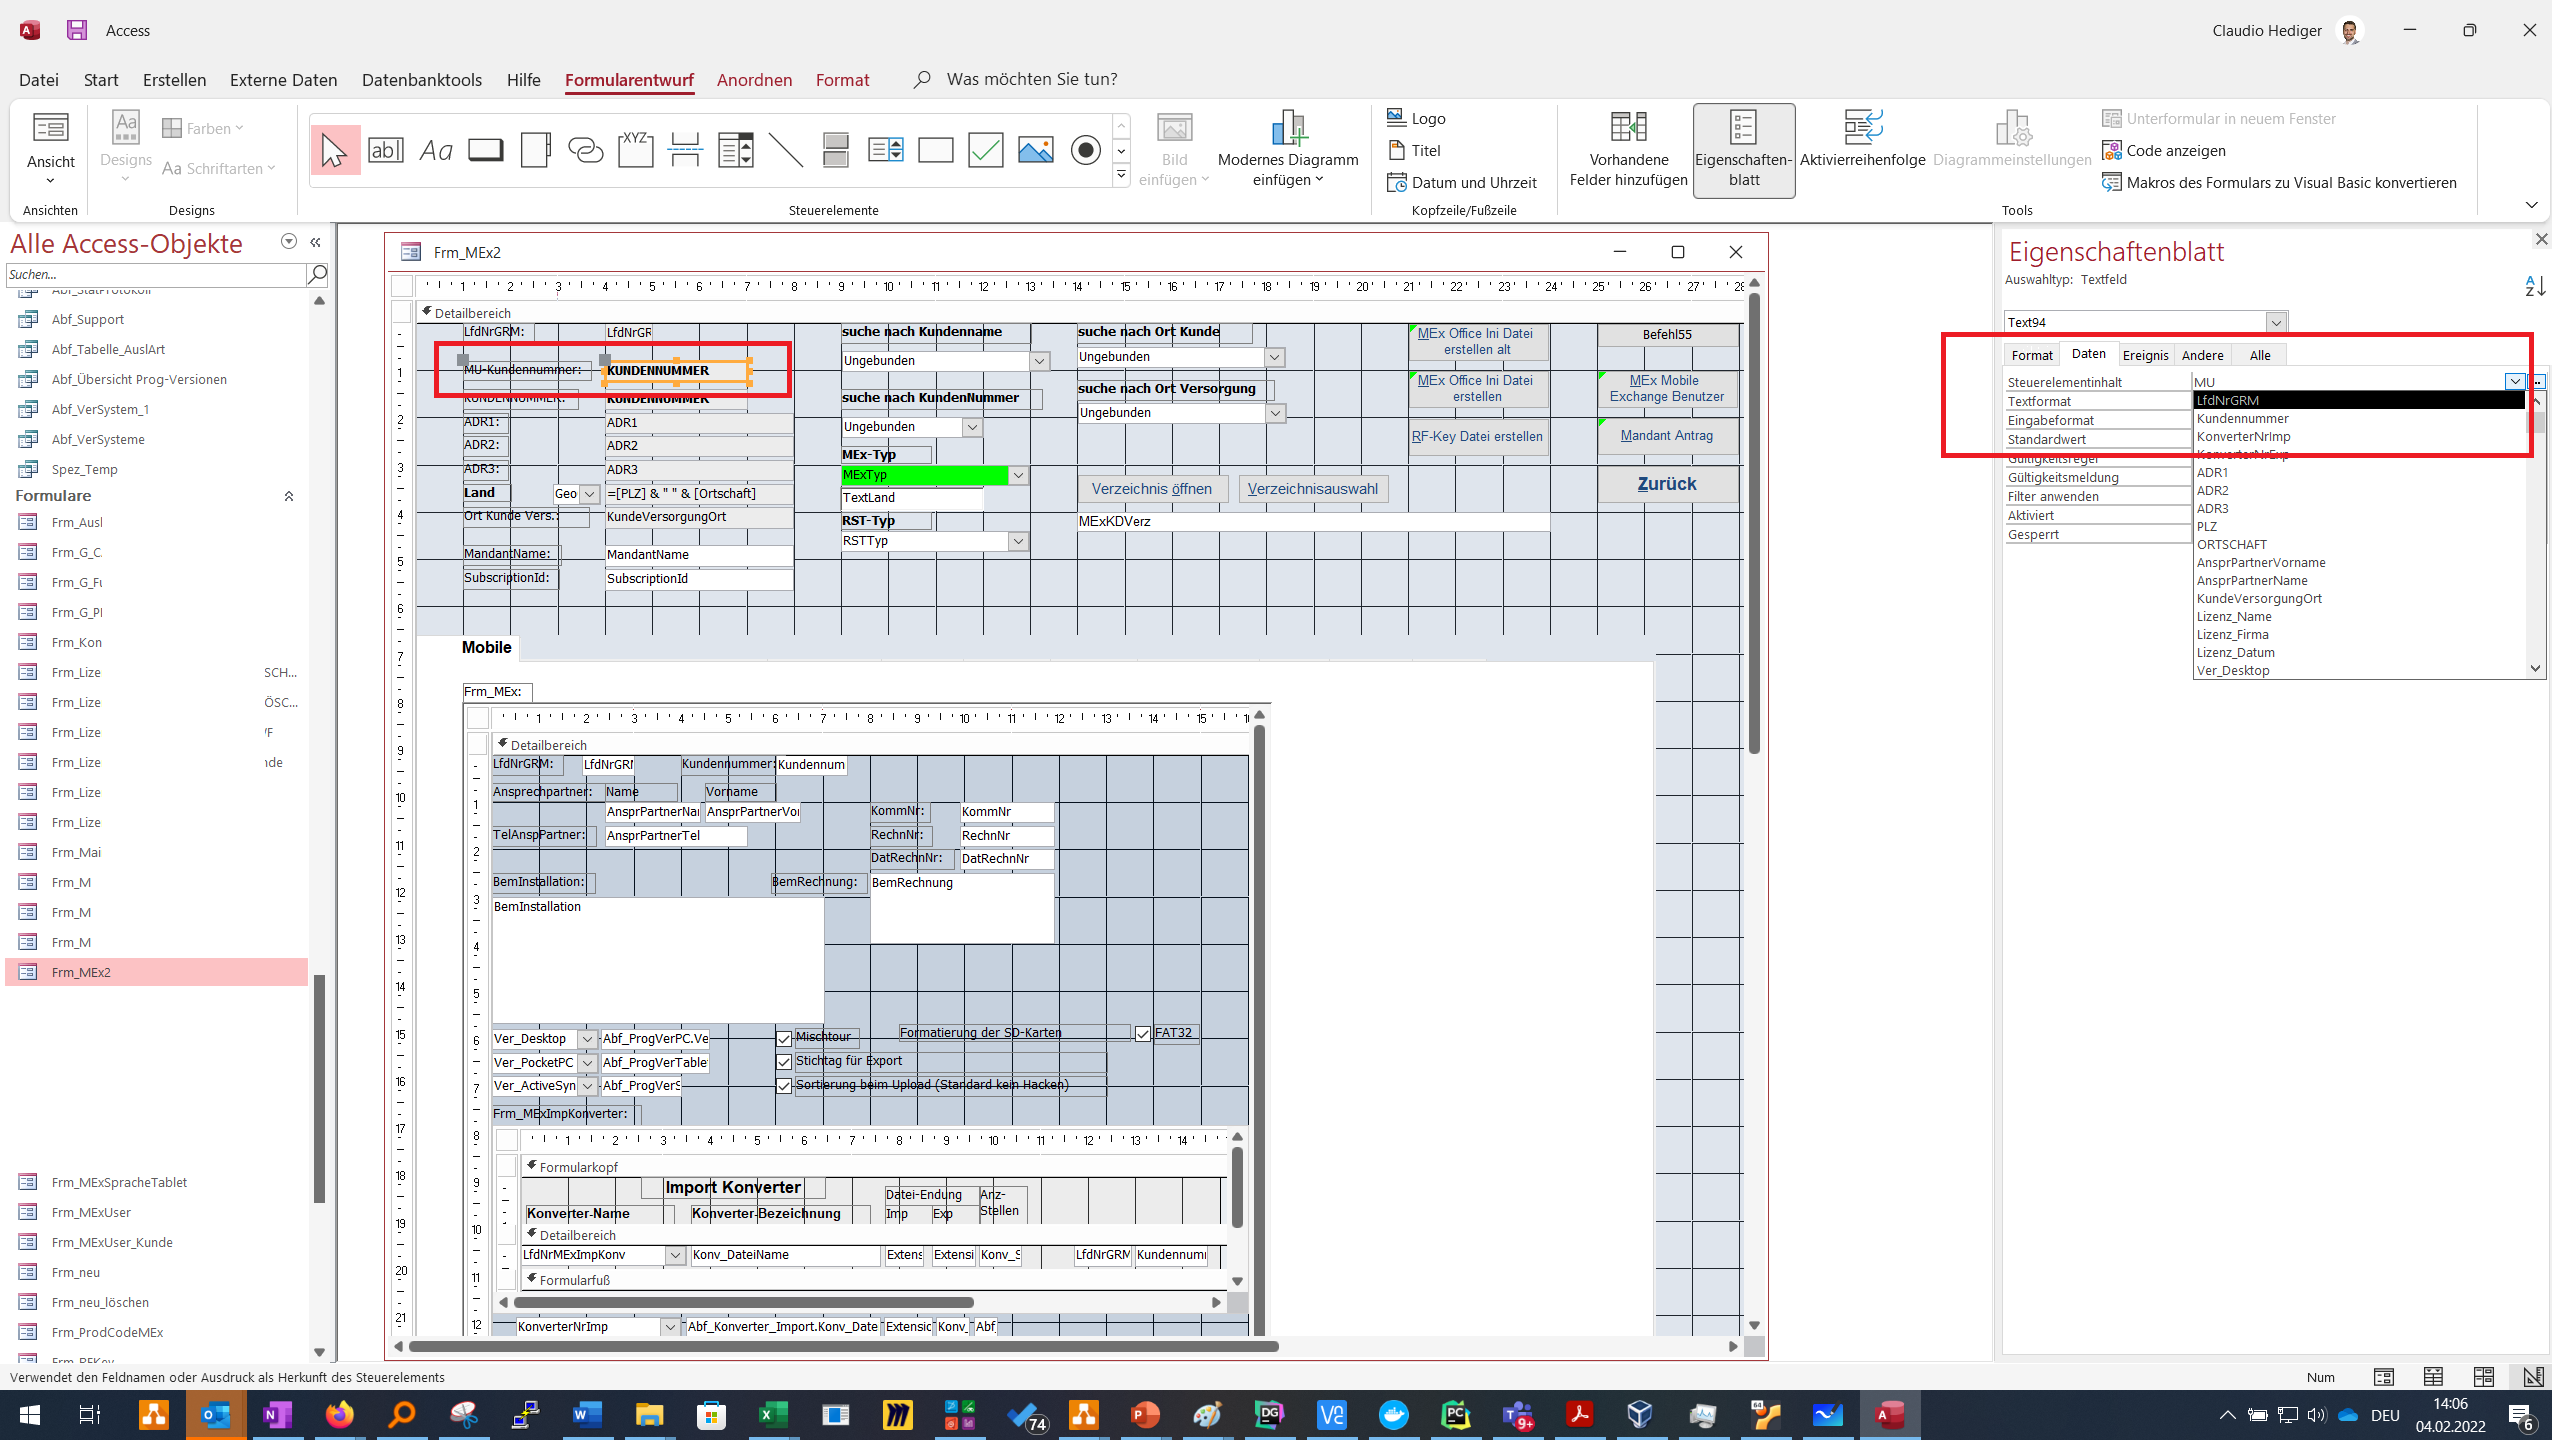Click the Suchen search box in navigation
Image resolution: width=2552 pixels, height=1440 pixels.
(x=156, y=274)
